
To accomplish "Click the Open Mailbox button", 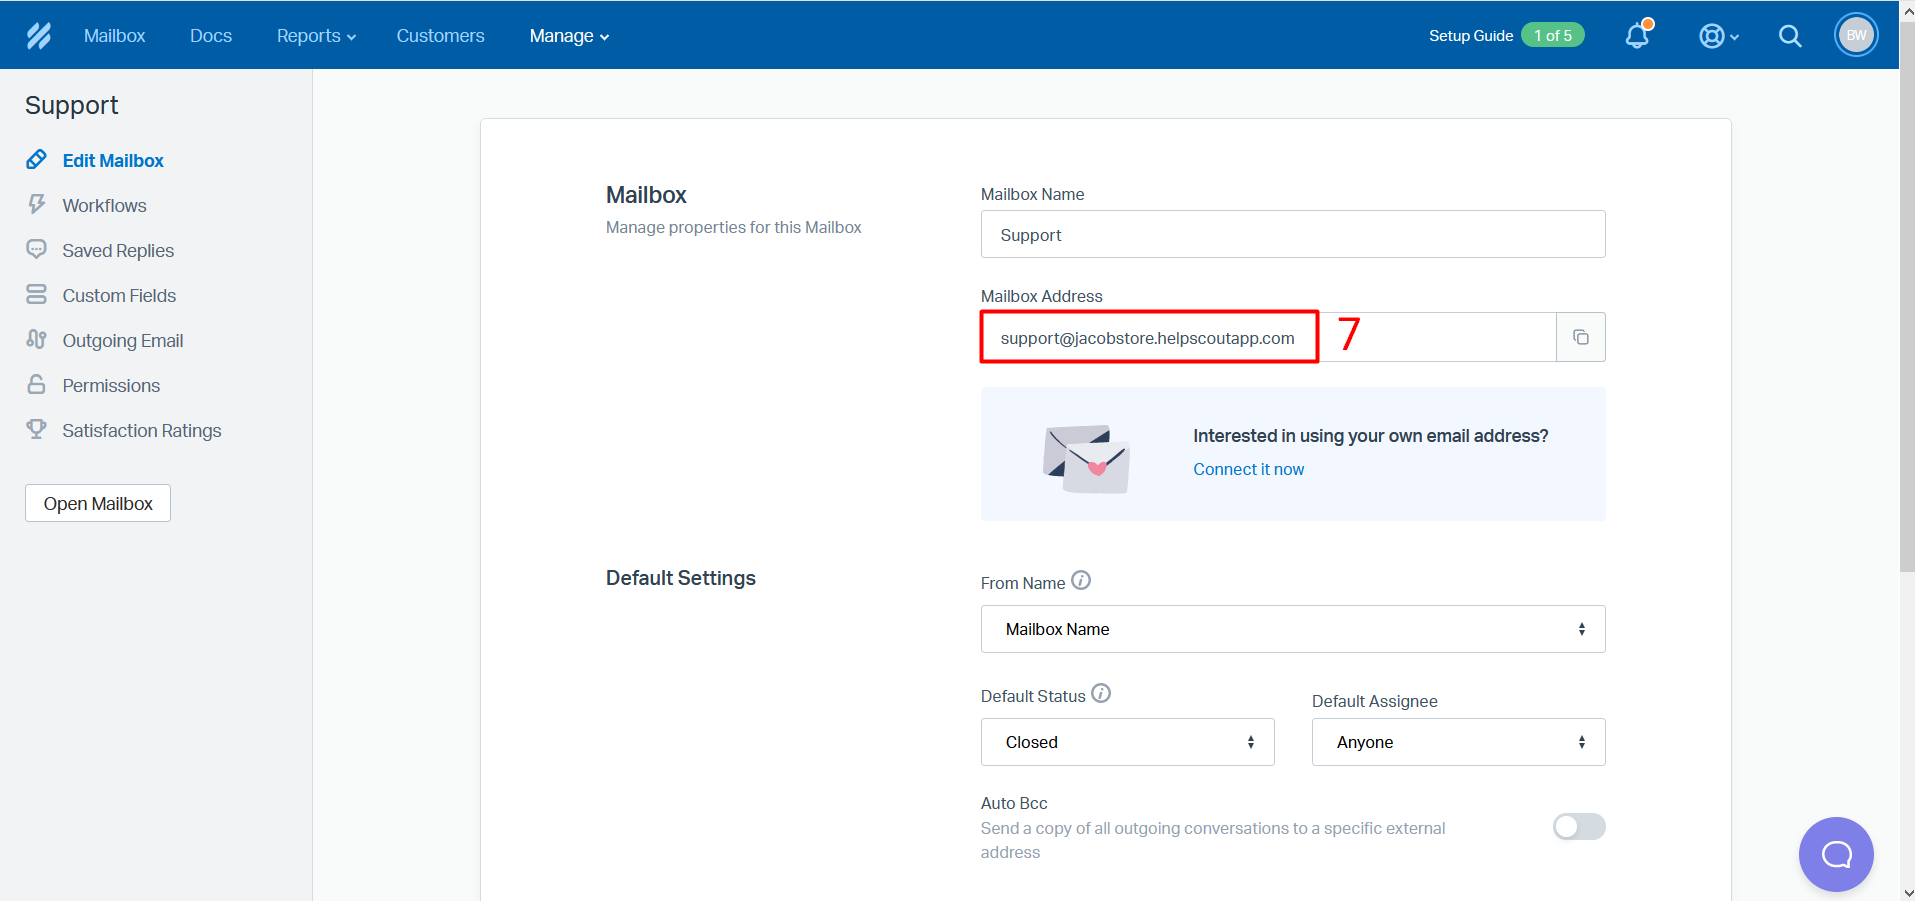I will pos(98,504).
